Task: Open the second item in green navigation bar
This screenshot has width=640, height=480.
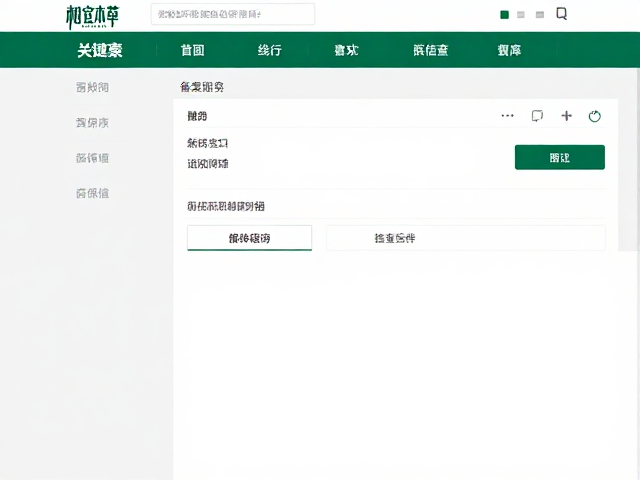Action: pos(193,50)
